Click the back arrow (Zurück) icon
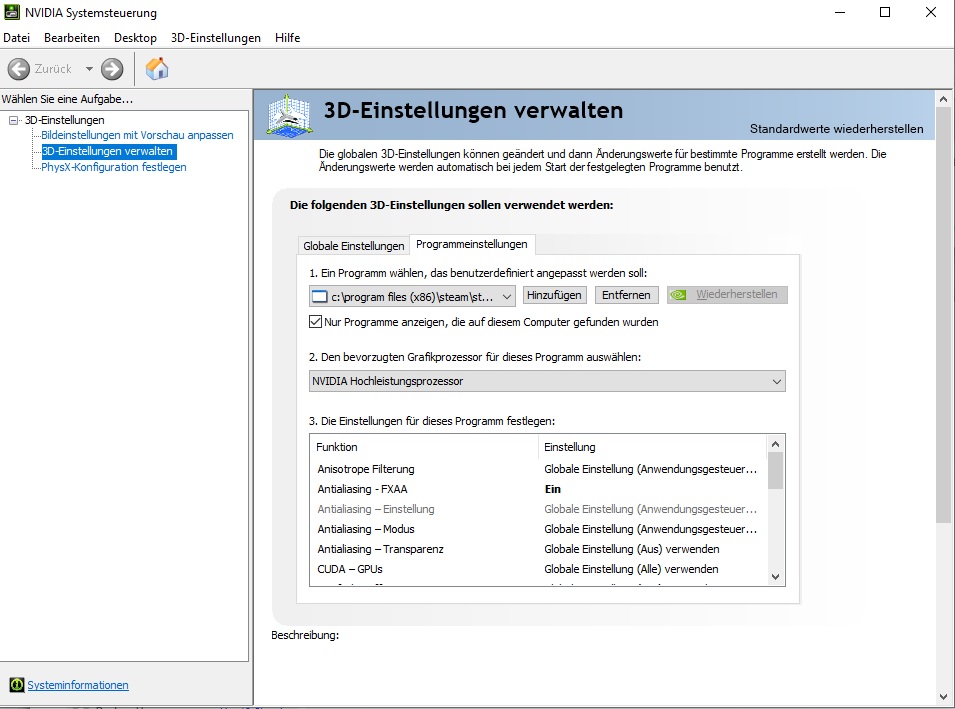This screenshot has width=955, height=709. (x=19, y=69)
